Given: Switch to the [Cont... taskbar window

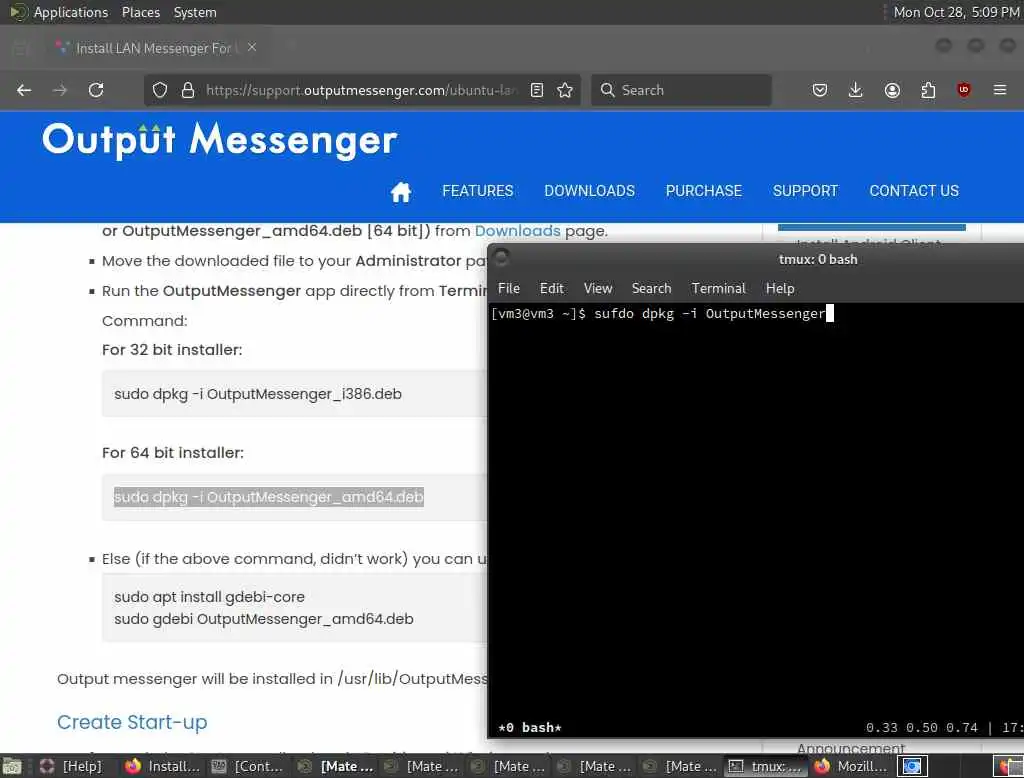Looking at the screenshot, I should pyautogui.click(x=248, y=766).
